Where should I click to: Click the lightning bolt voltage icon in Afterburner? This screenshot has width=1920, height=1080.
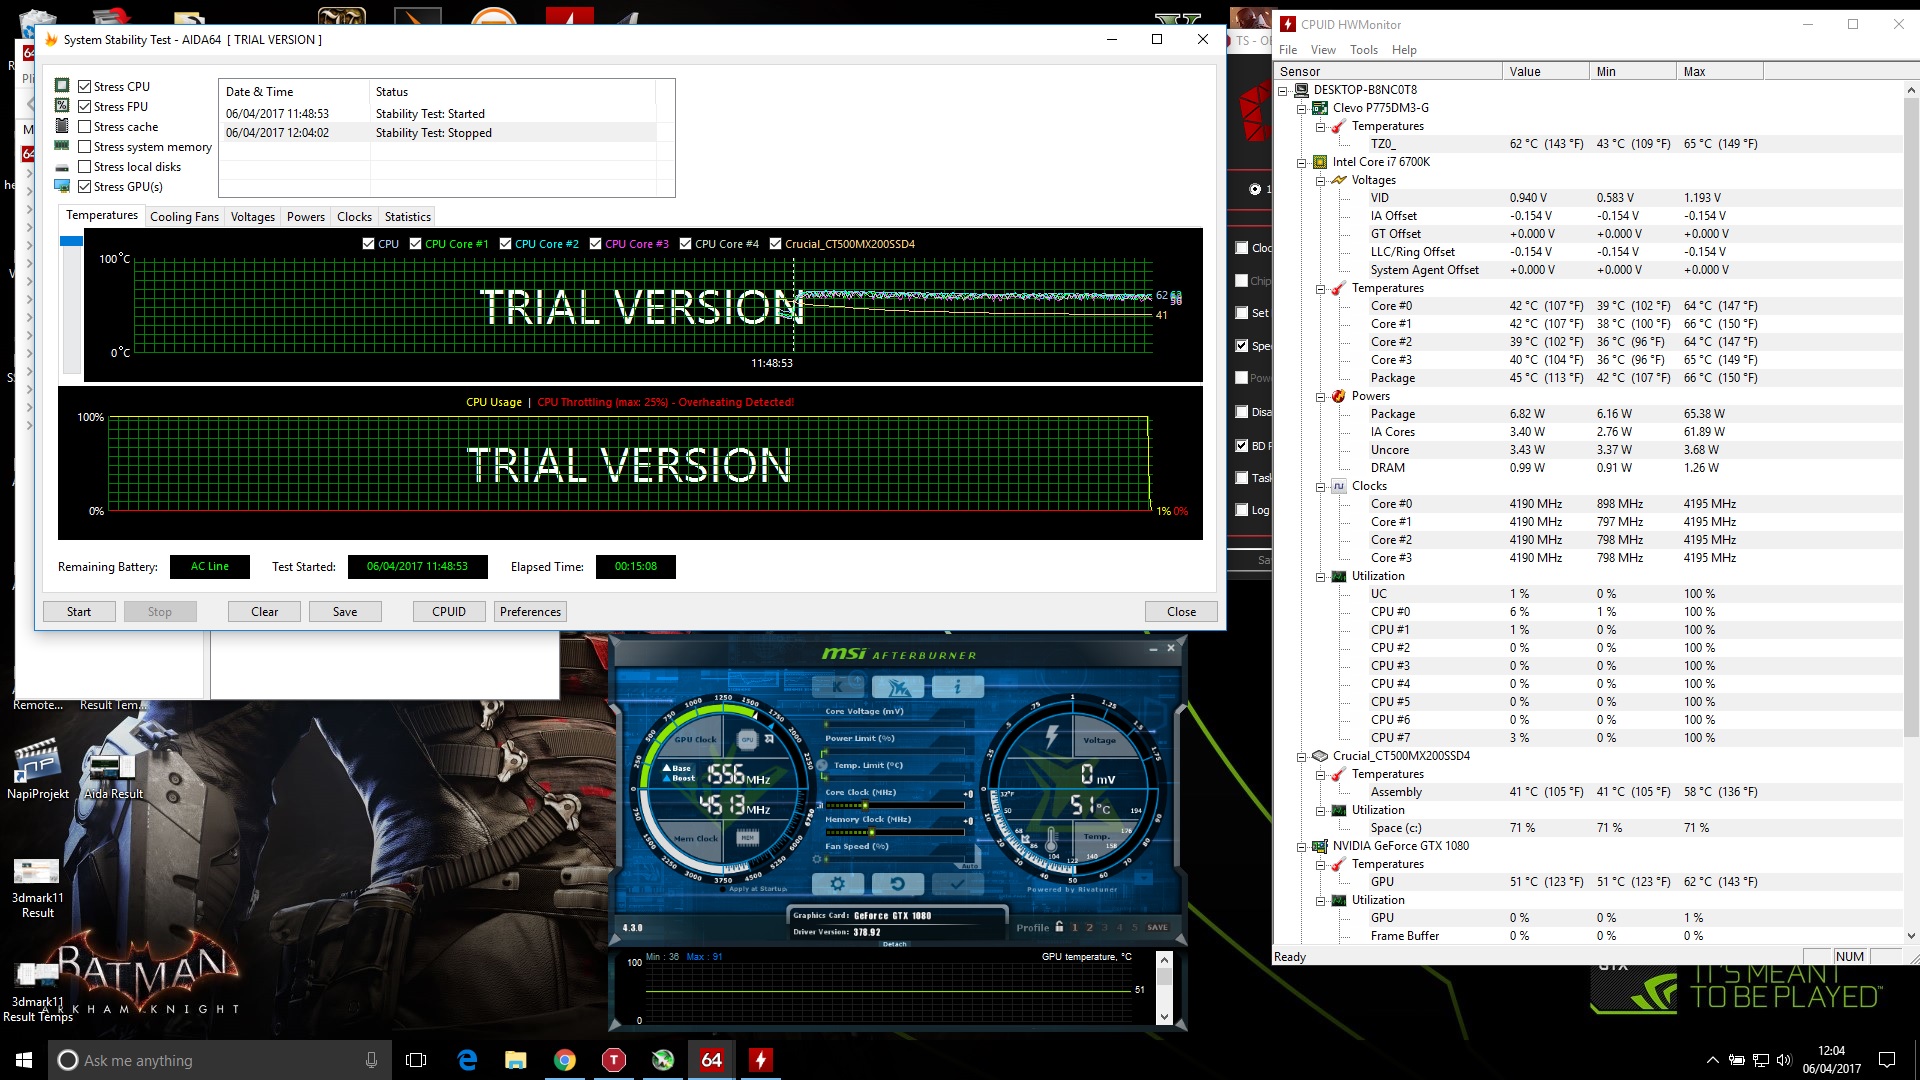[1052, 737]
